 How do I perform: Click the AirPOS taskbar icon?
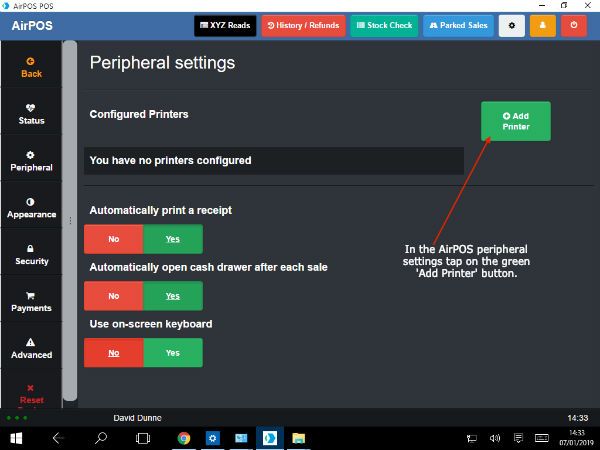(x=270, y=438)
